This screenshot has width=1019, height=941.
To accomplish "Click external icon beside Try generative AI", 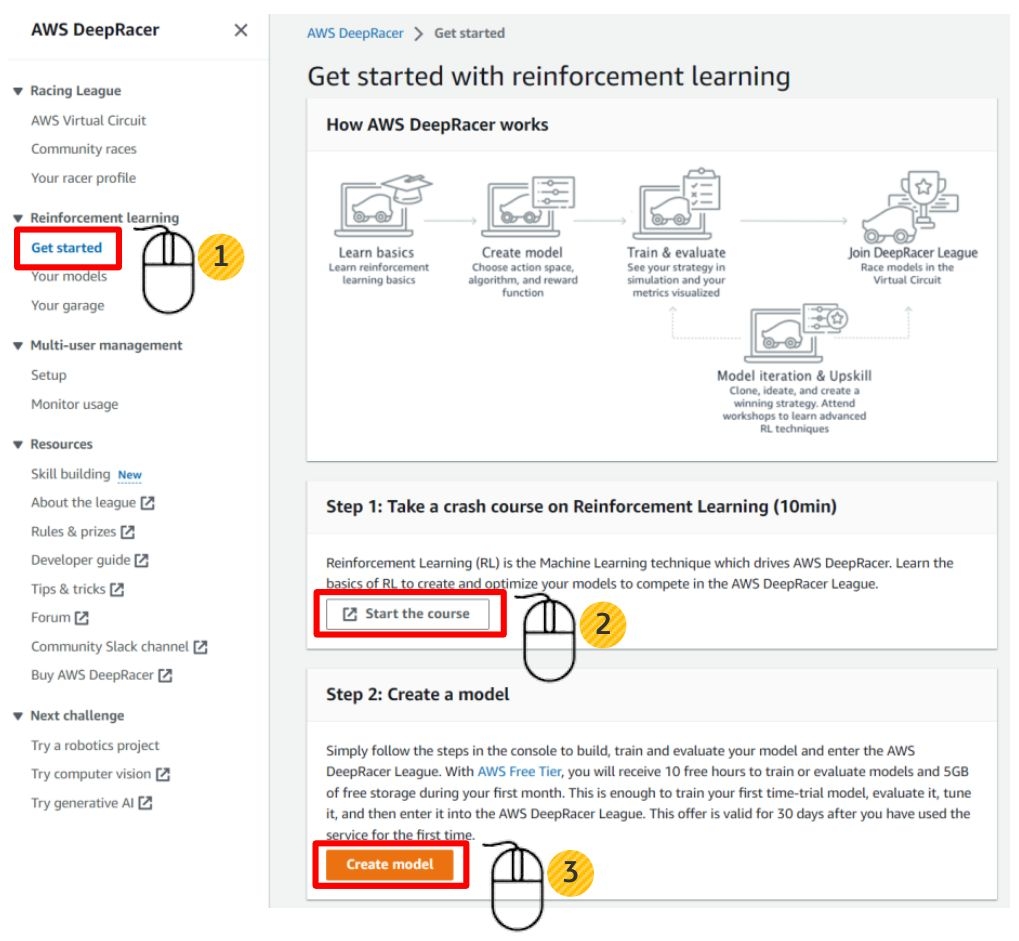I will tap(146, 803).
